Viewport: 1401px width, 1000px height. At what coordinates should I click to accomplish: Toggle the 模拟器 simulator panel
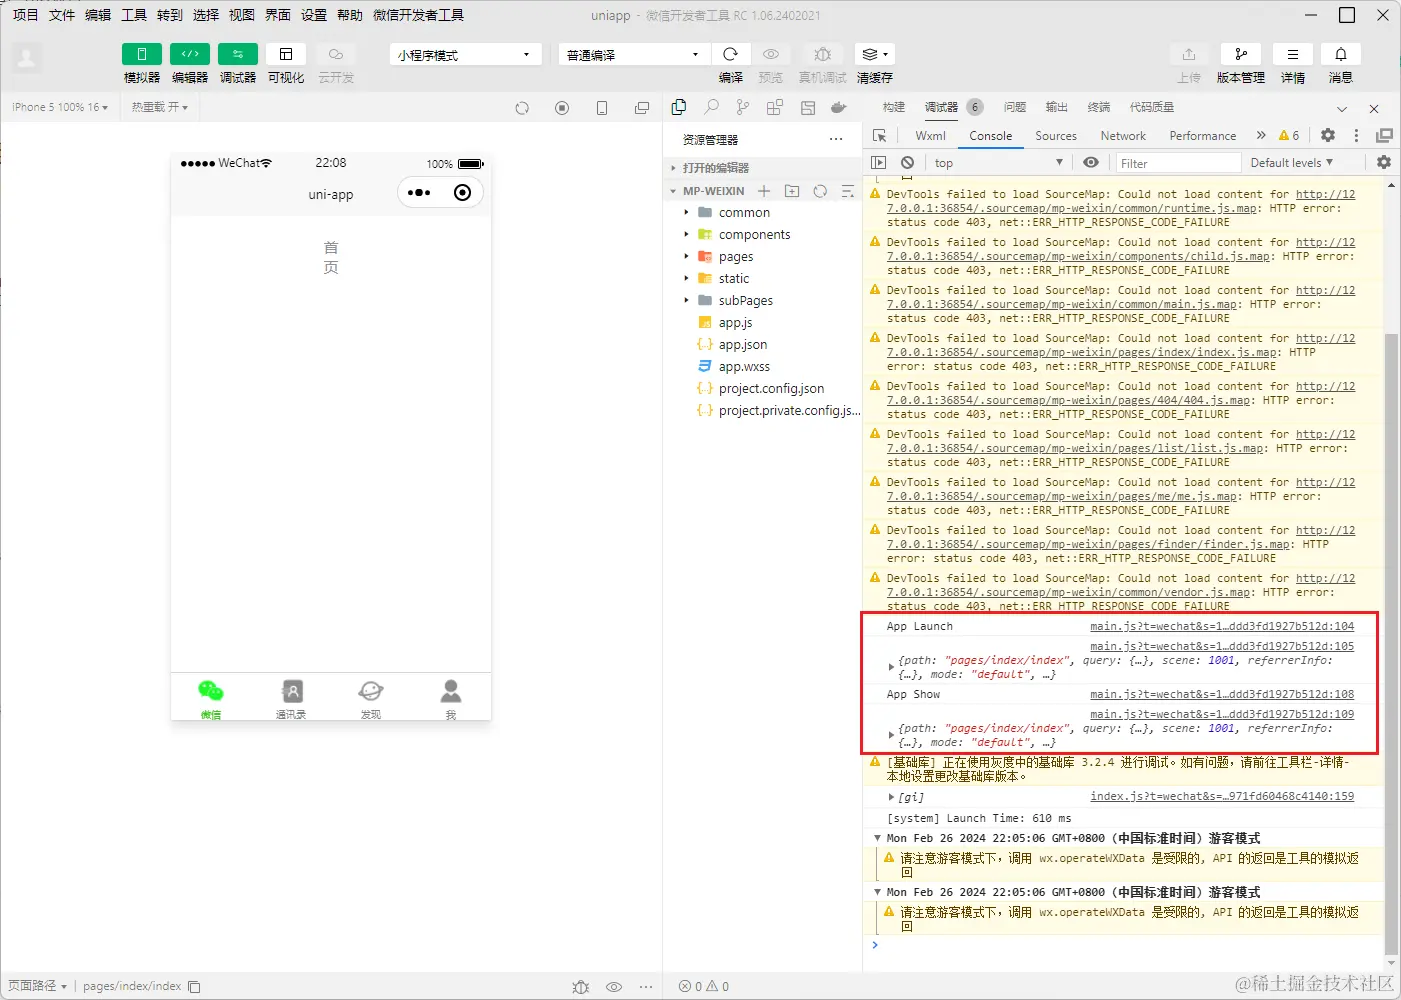142,54
